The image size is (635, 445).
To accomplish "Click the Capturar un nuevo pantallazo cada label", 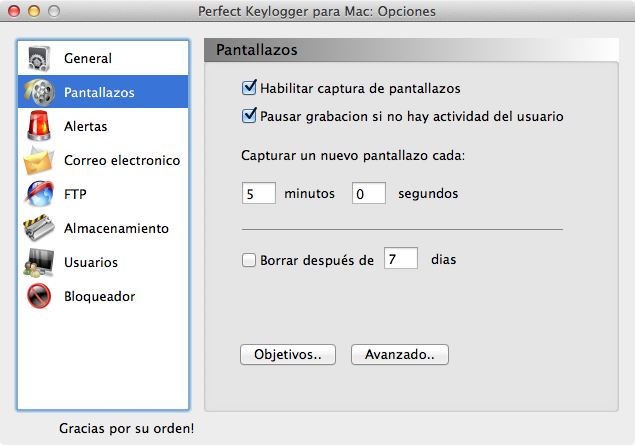I will pyautogui.click(x=353, y=155).
